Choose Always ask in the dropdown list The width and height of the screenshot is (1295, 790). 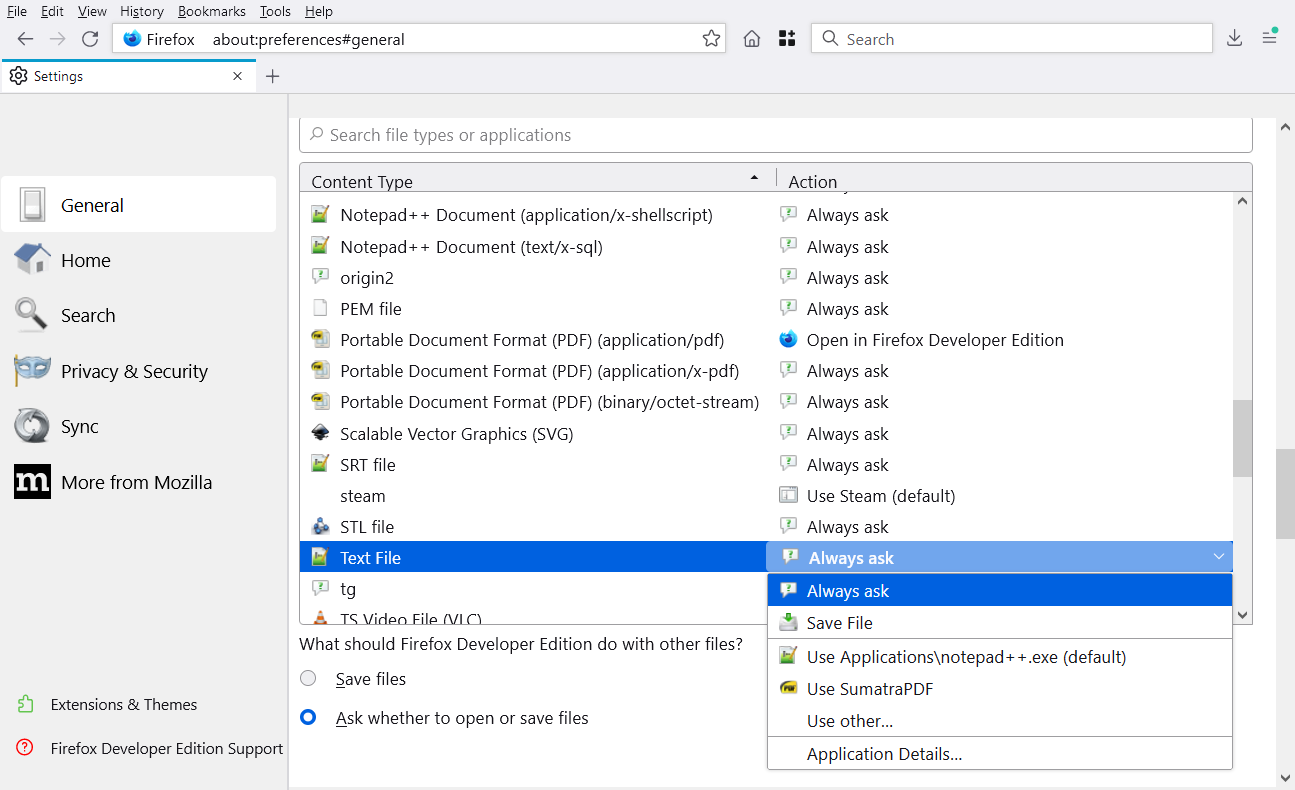click(x=1000, y=591)
